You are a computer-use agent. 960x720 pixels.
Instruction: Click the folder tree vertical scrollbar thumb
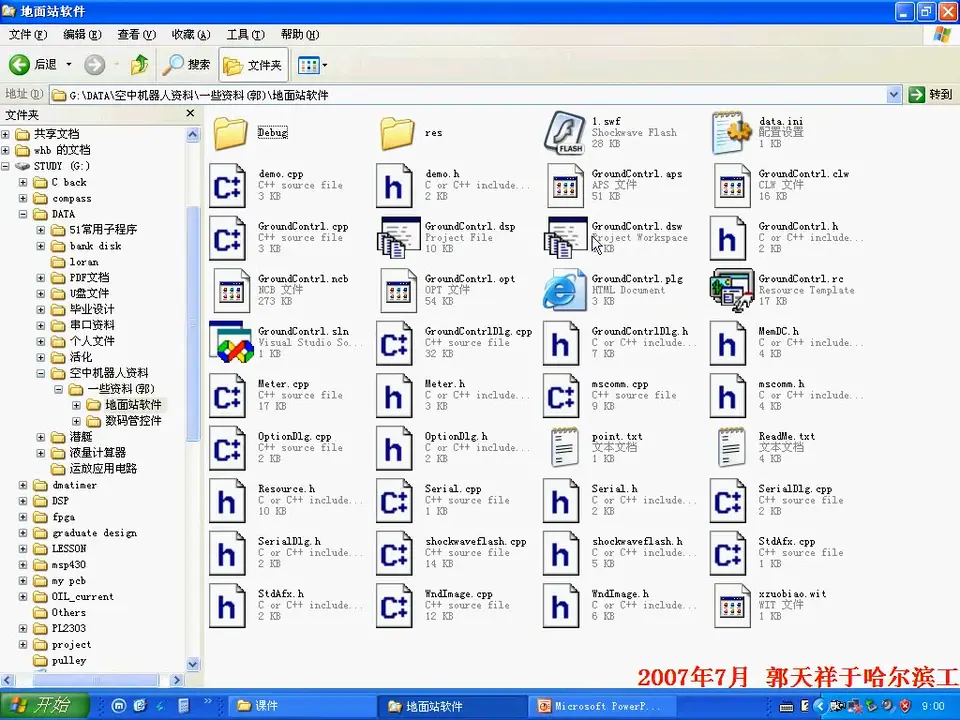click(193, 323)
